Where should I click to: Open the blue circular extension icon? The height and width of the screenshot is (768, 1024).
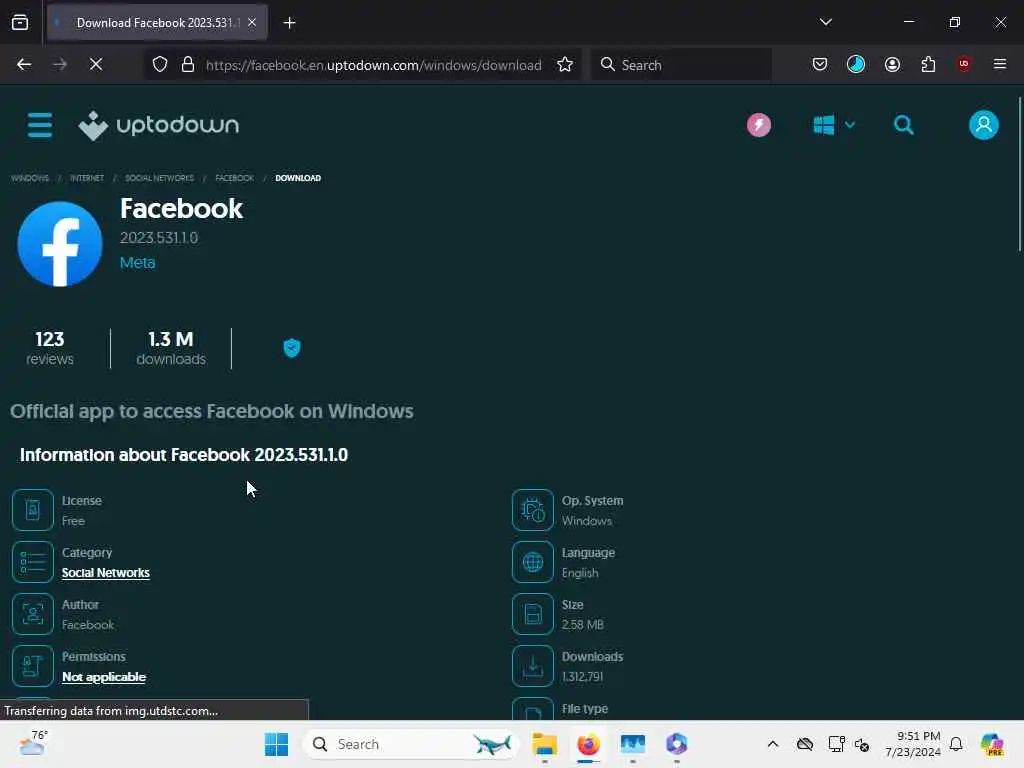(856, 64)
